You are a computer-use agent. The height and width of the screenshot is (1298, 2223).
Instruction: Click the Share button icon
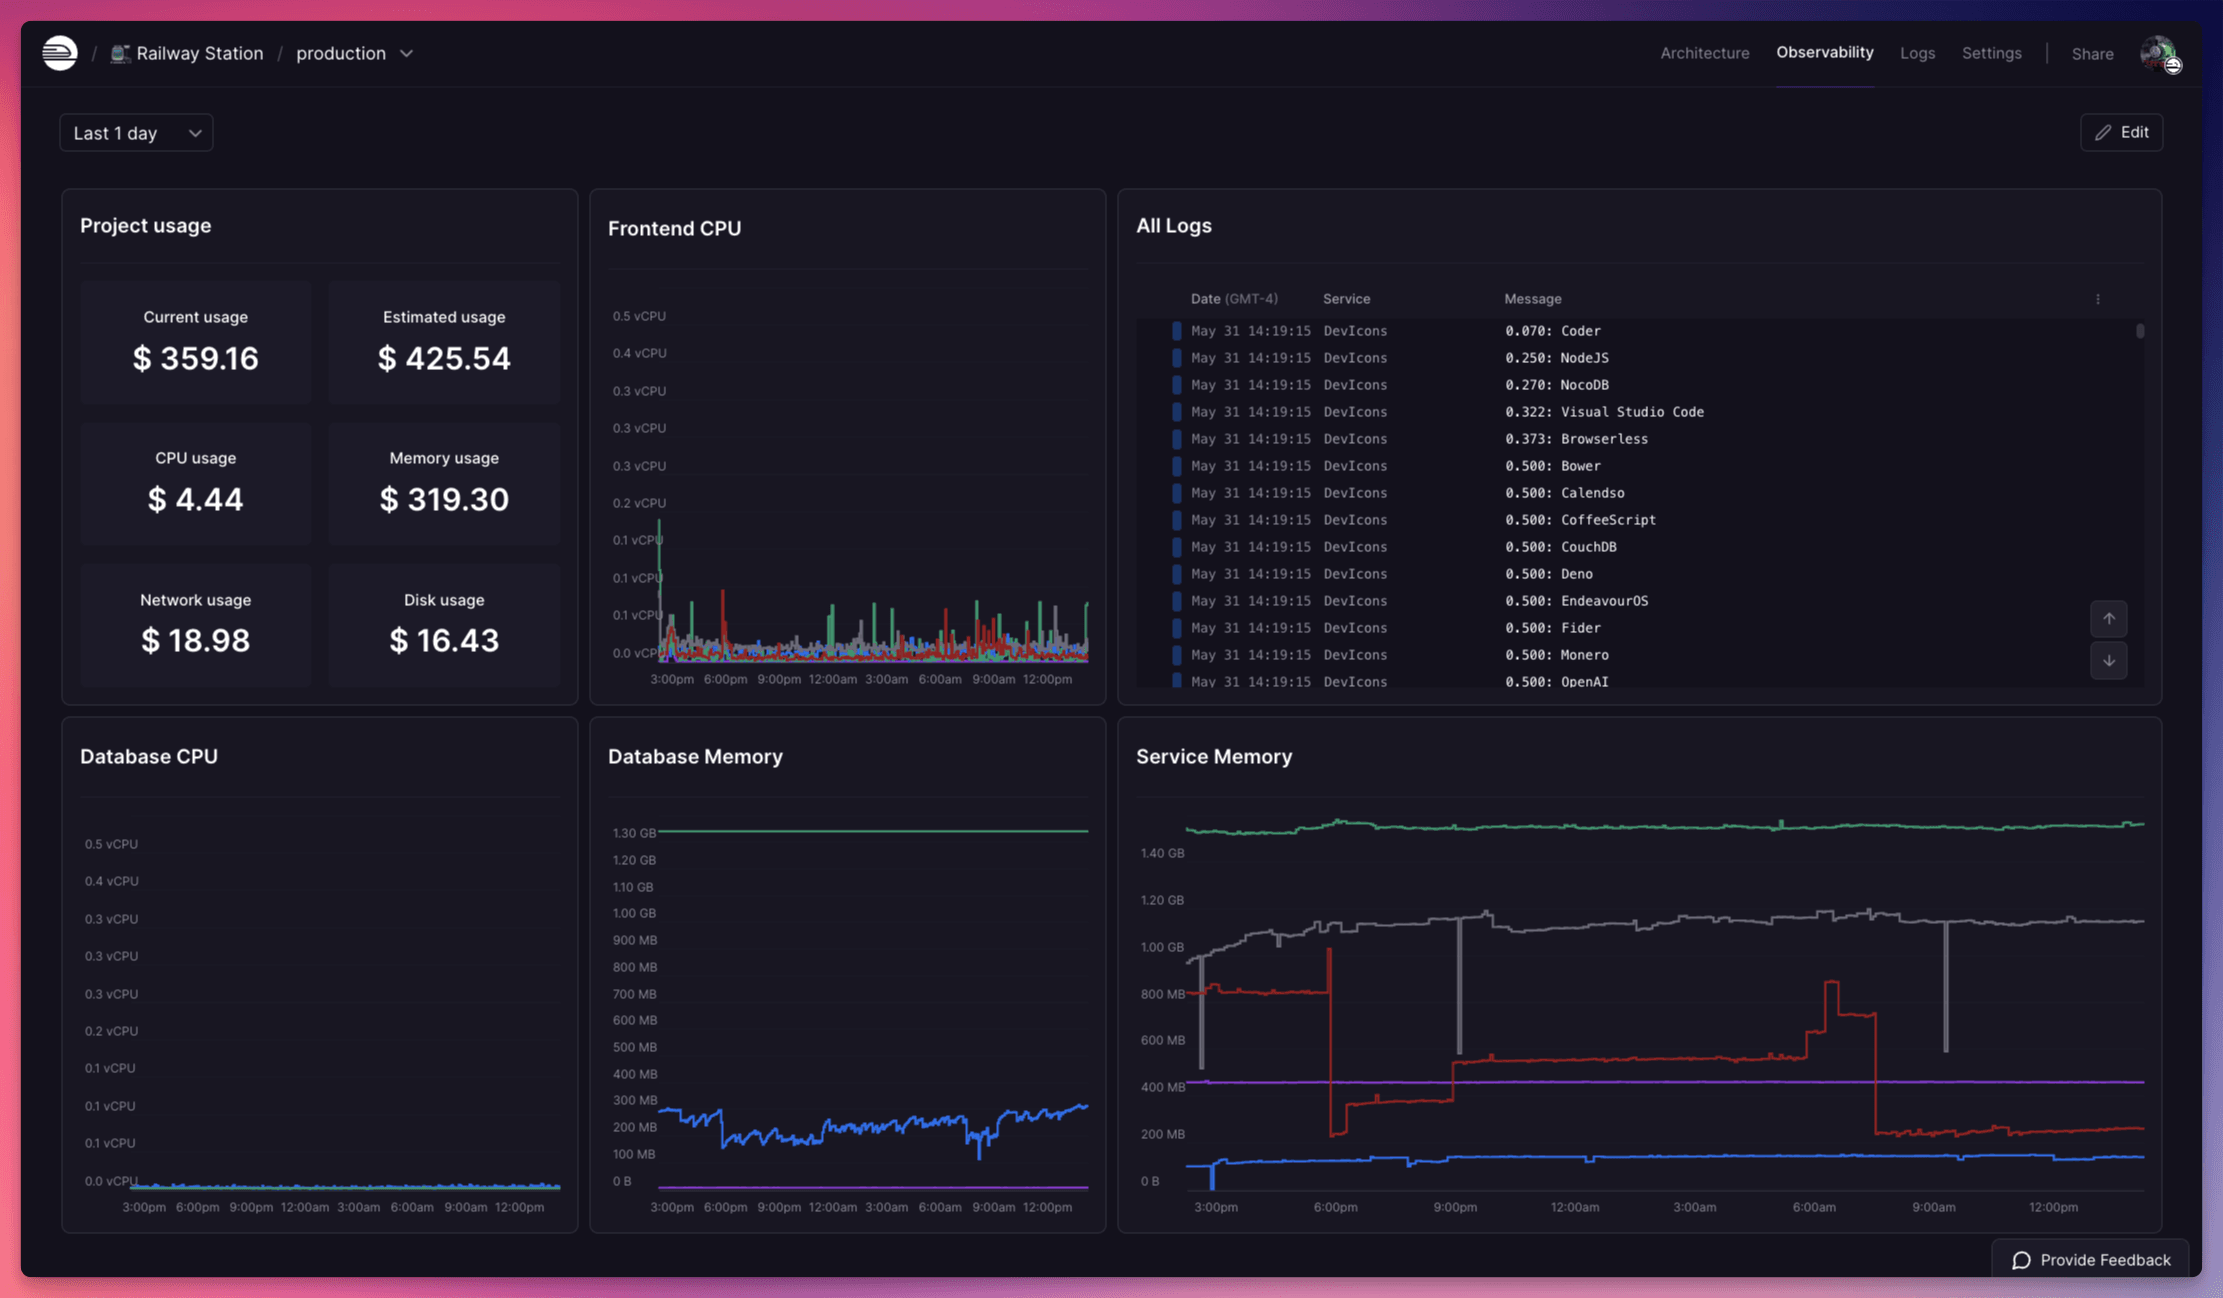(2092, 53)
